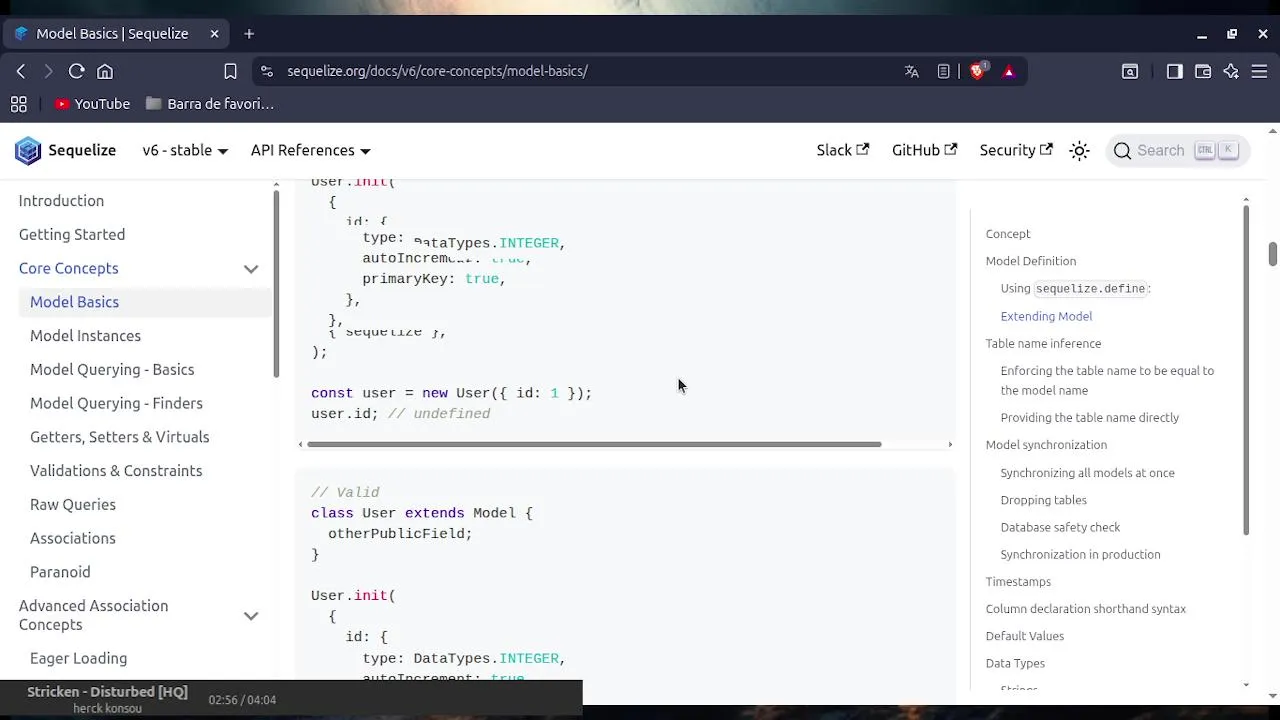Click the address bar URL
1280x720 pixels.
coord(437,71)
